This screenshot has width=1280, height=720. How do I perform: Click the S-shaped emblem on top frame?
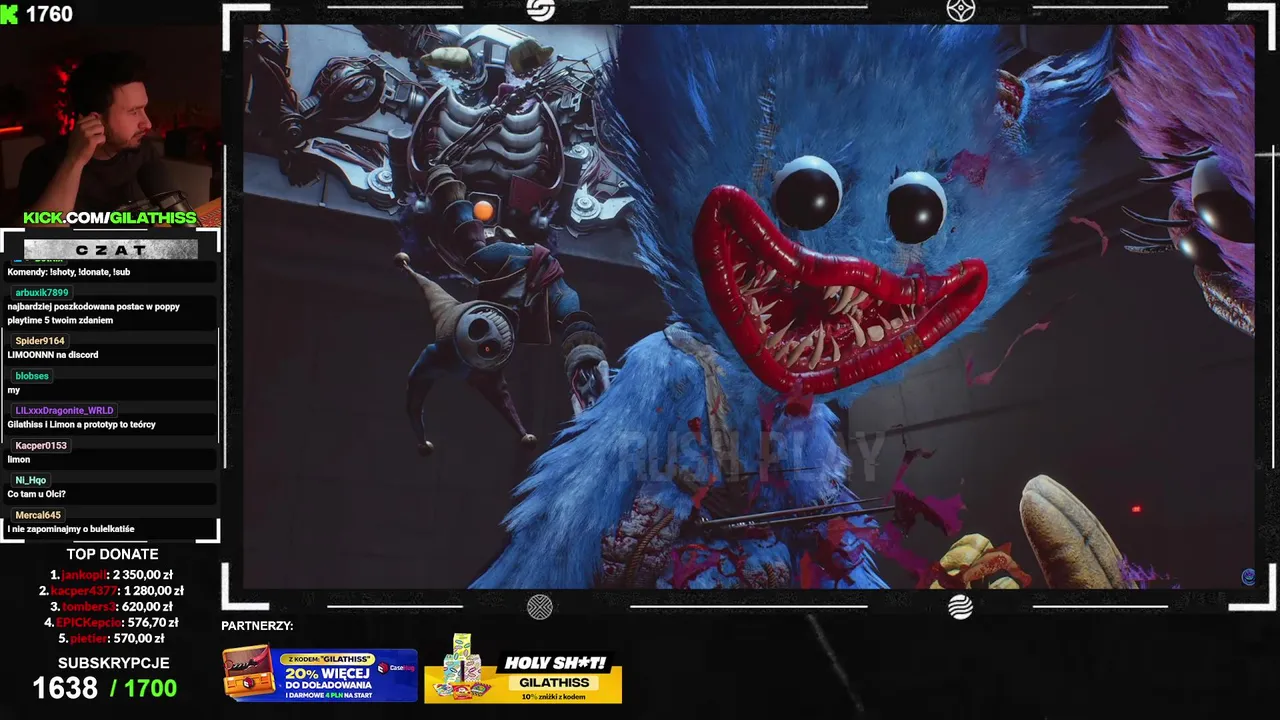pyautogui.click(x=540, y=10)
